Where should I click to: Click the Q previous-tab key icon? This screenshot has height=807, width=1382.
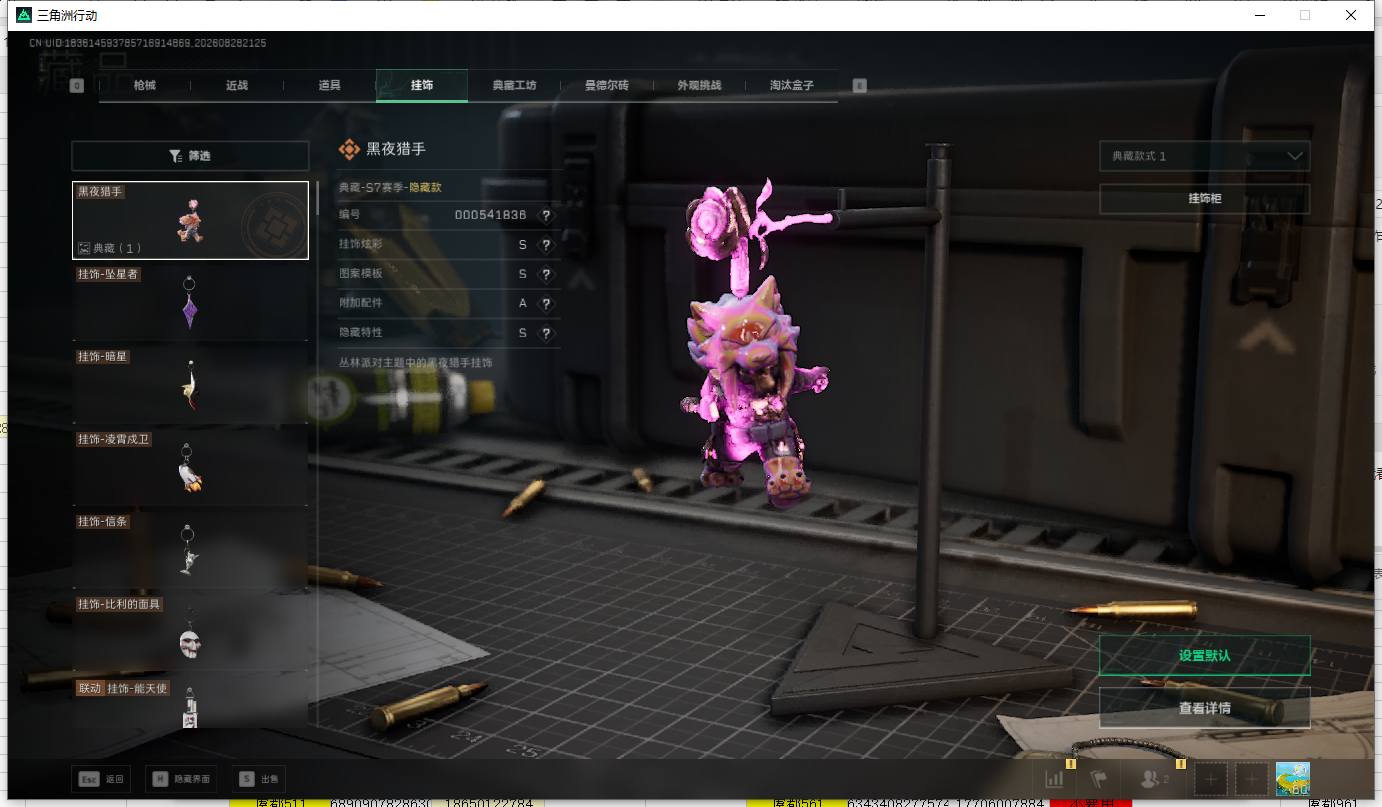pos(77,86)
